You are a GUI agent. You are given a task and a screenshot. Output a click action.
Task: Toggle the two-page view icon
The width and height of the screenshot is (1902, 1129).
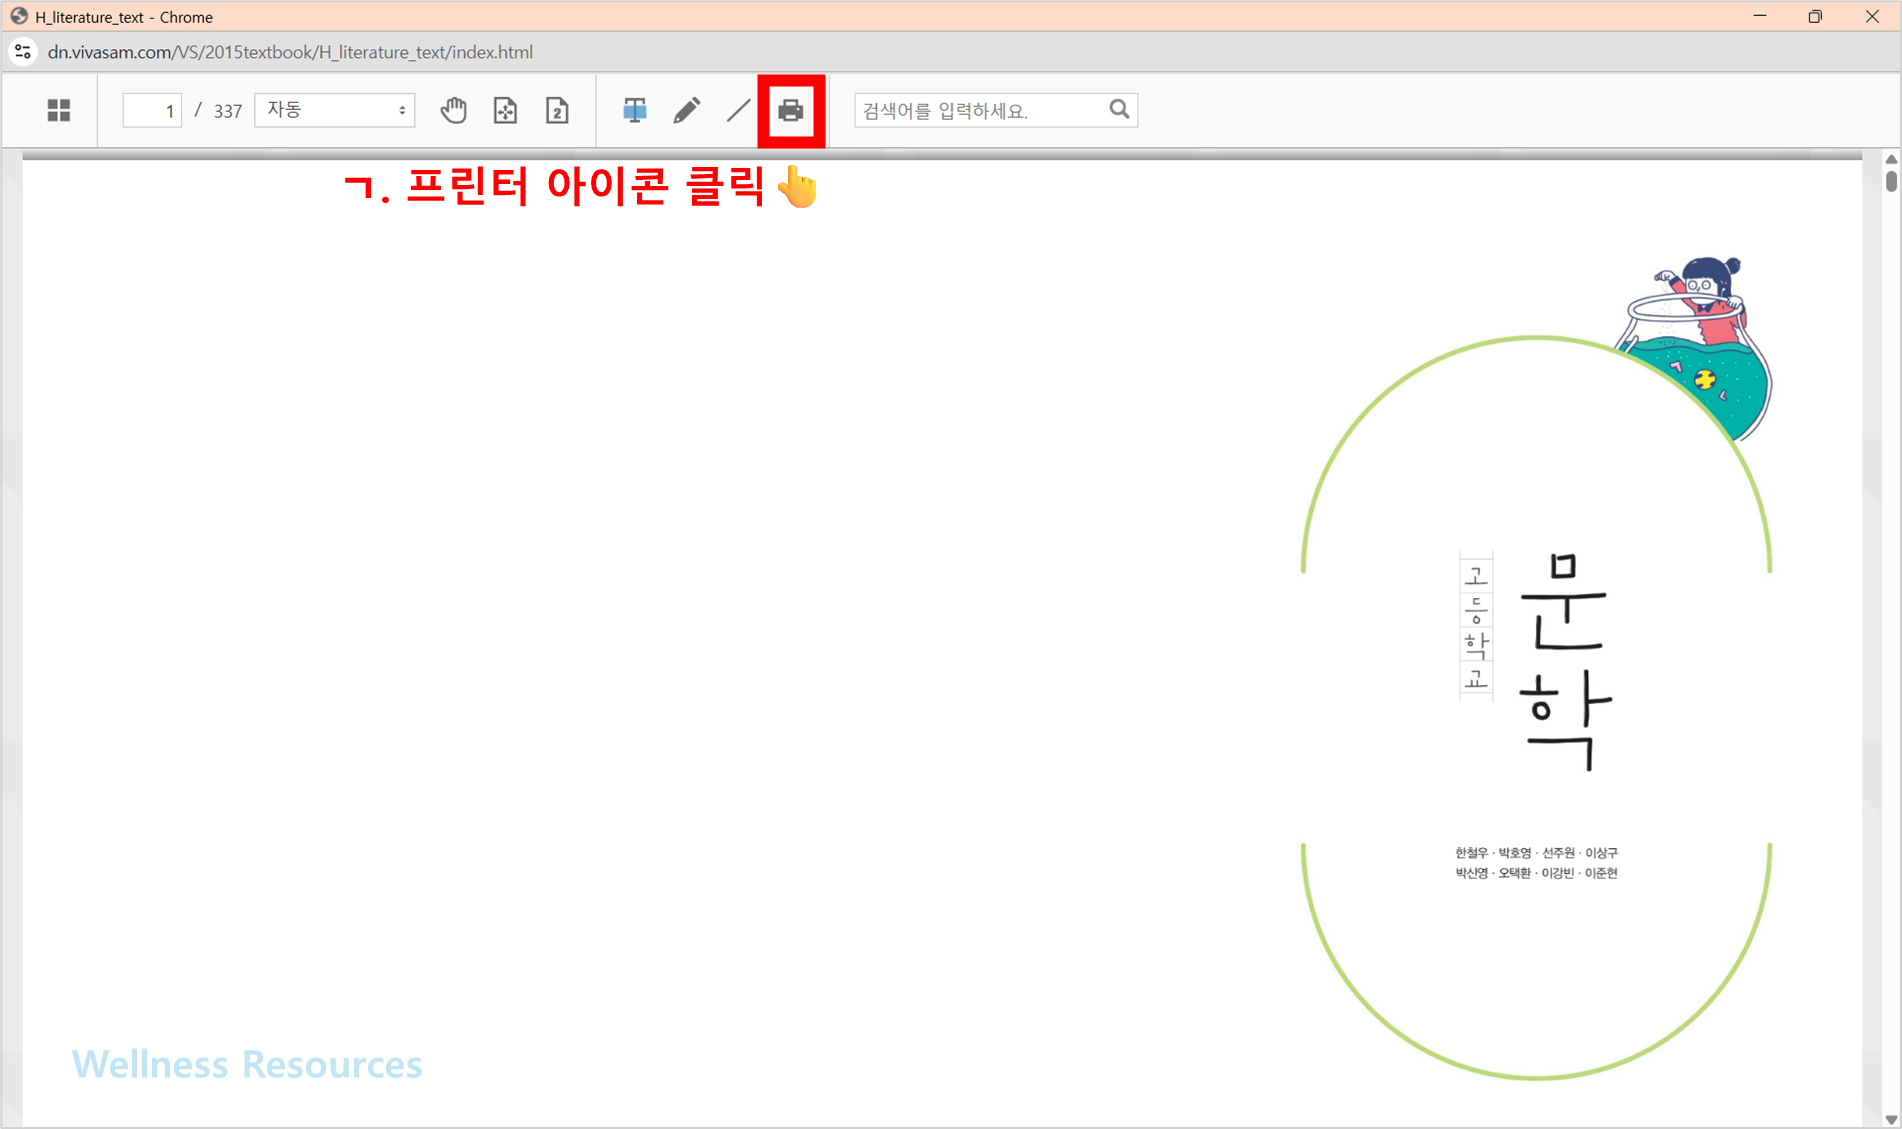pos(558,110)
